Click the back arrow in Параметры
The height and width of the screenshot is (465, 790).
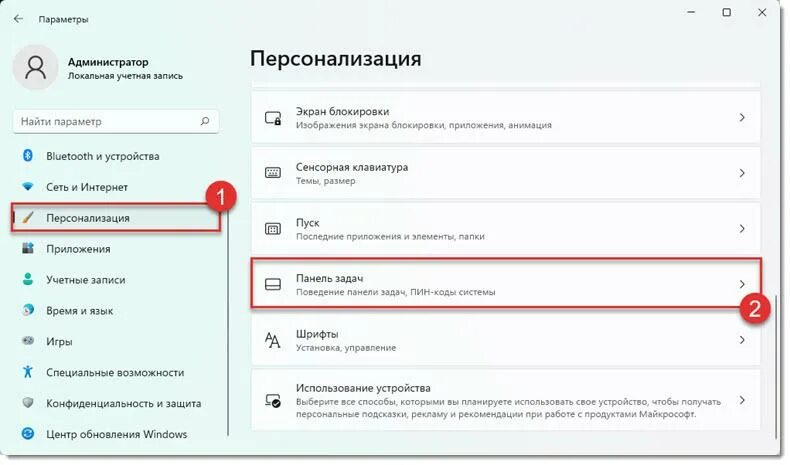[19, 19]
